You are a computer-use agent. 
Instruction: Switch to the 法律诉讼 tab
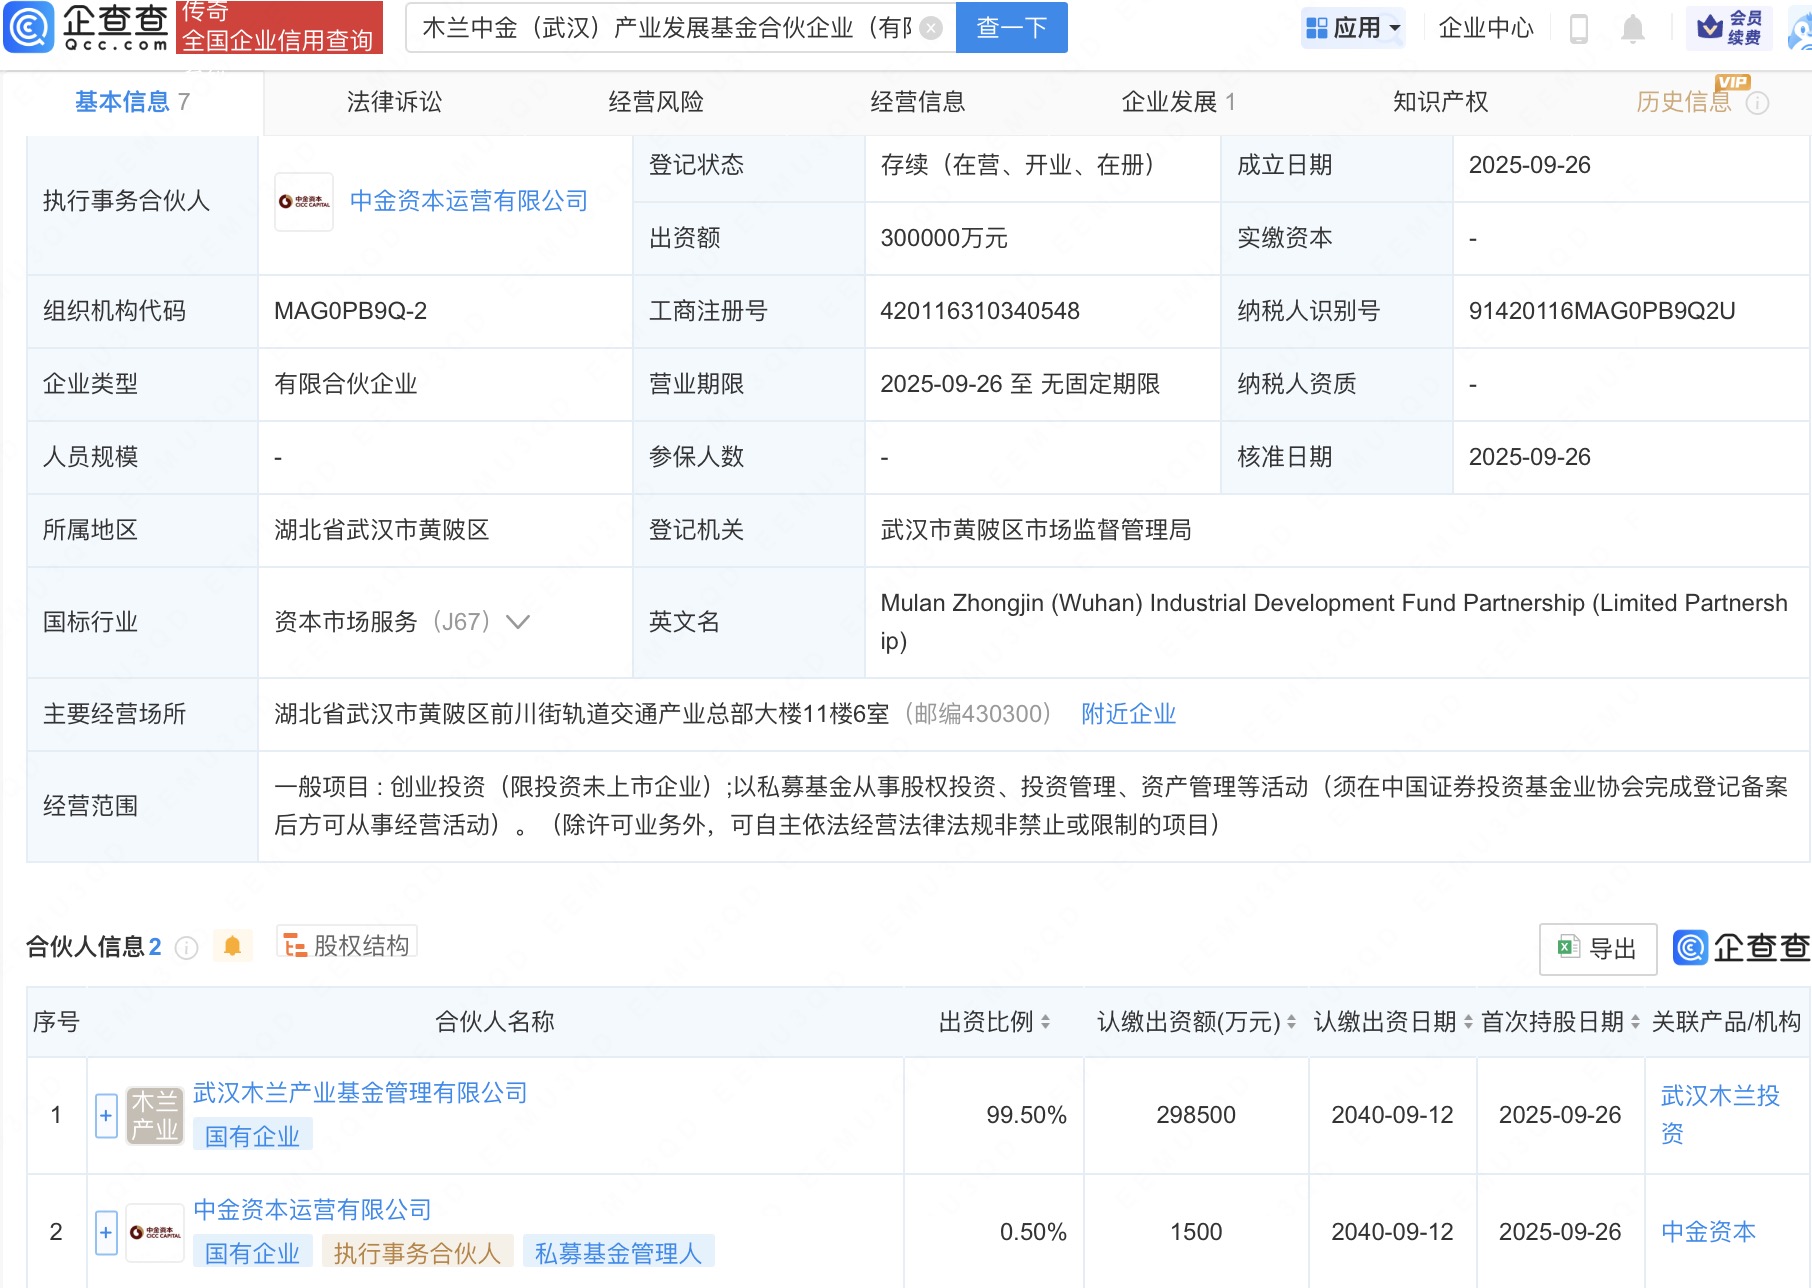pyautogui.click(x=394, y=102)
